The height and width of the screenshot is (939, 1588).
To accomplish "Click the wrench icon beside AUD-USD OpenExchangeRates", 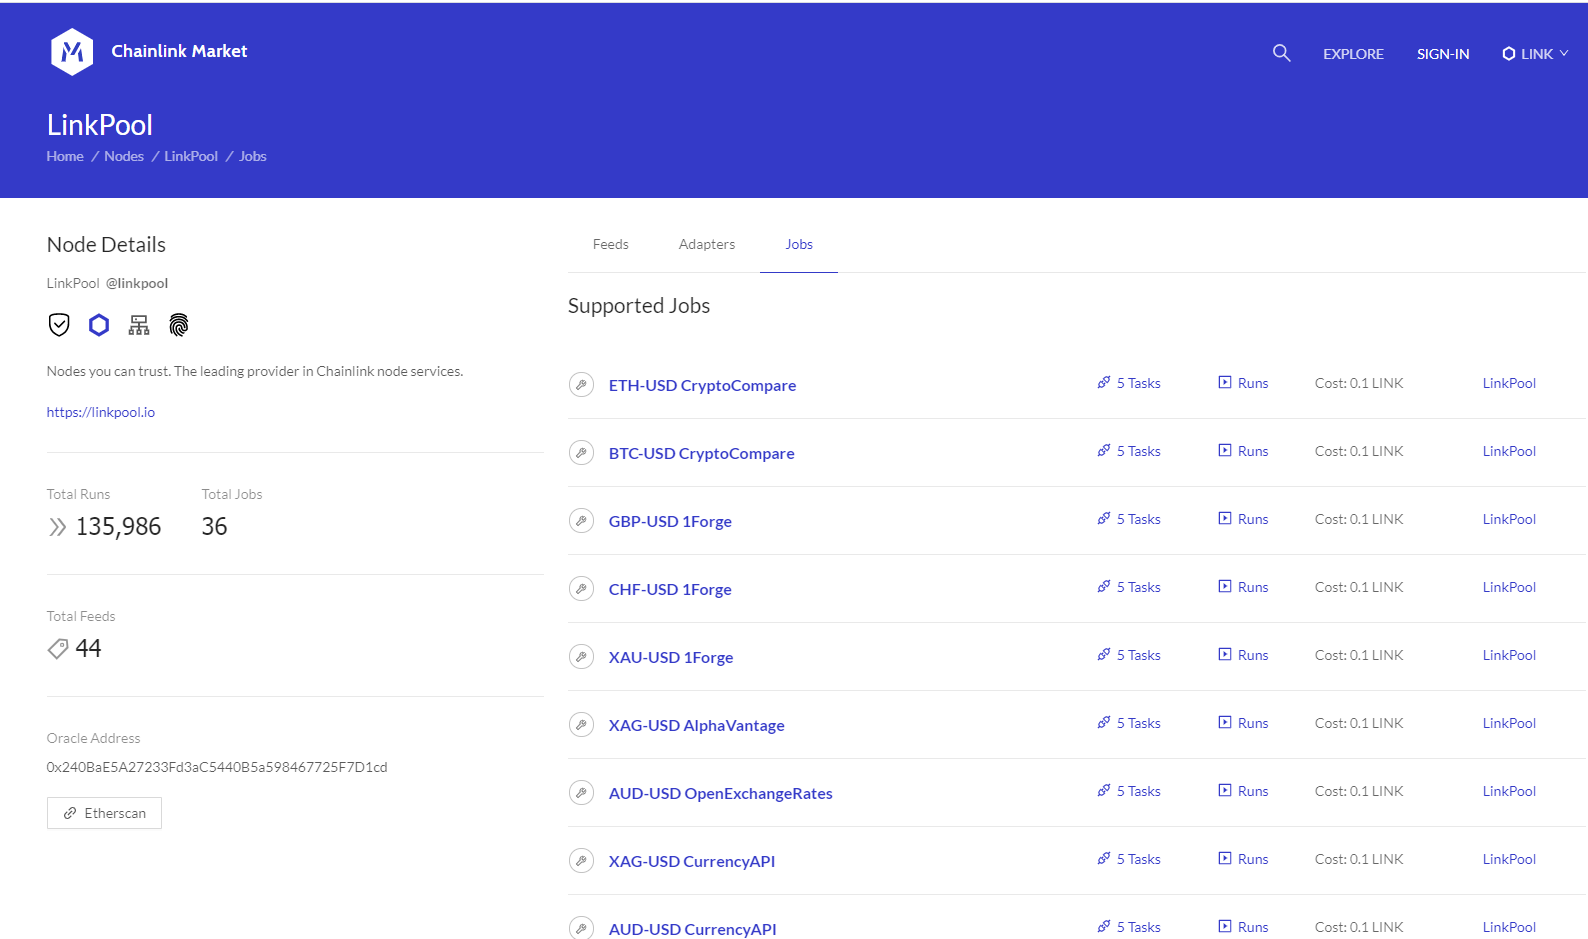I will tap(581, 792).
